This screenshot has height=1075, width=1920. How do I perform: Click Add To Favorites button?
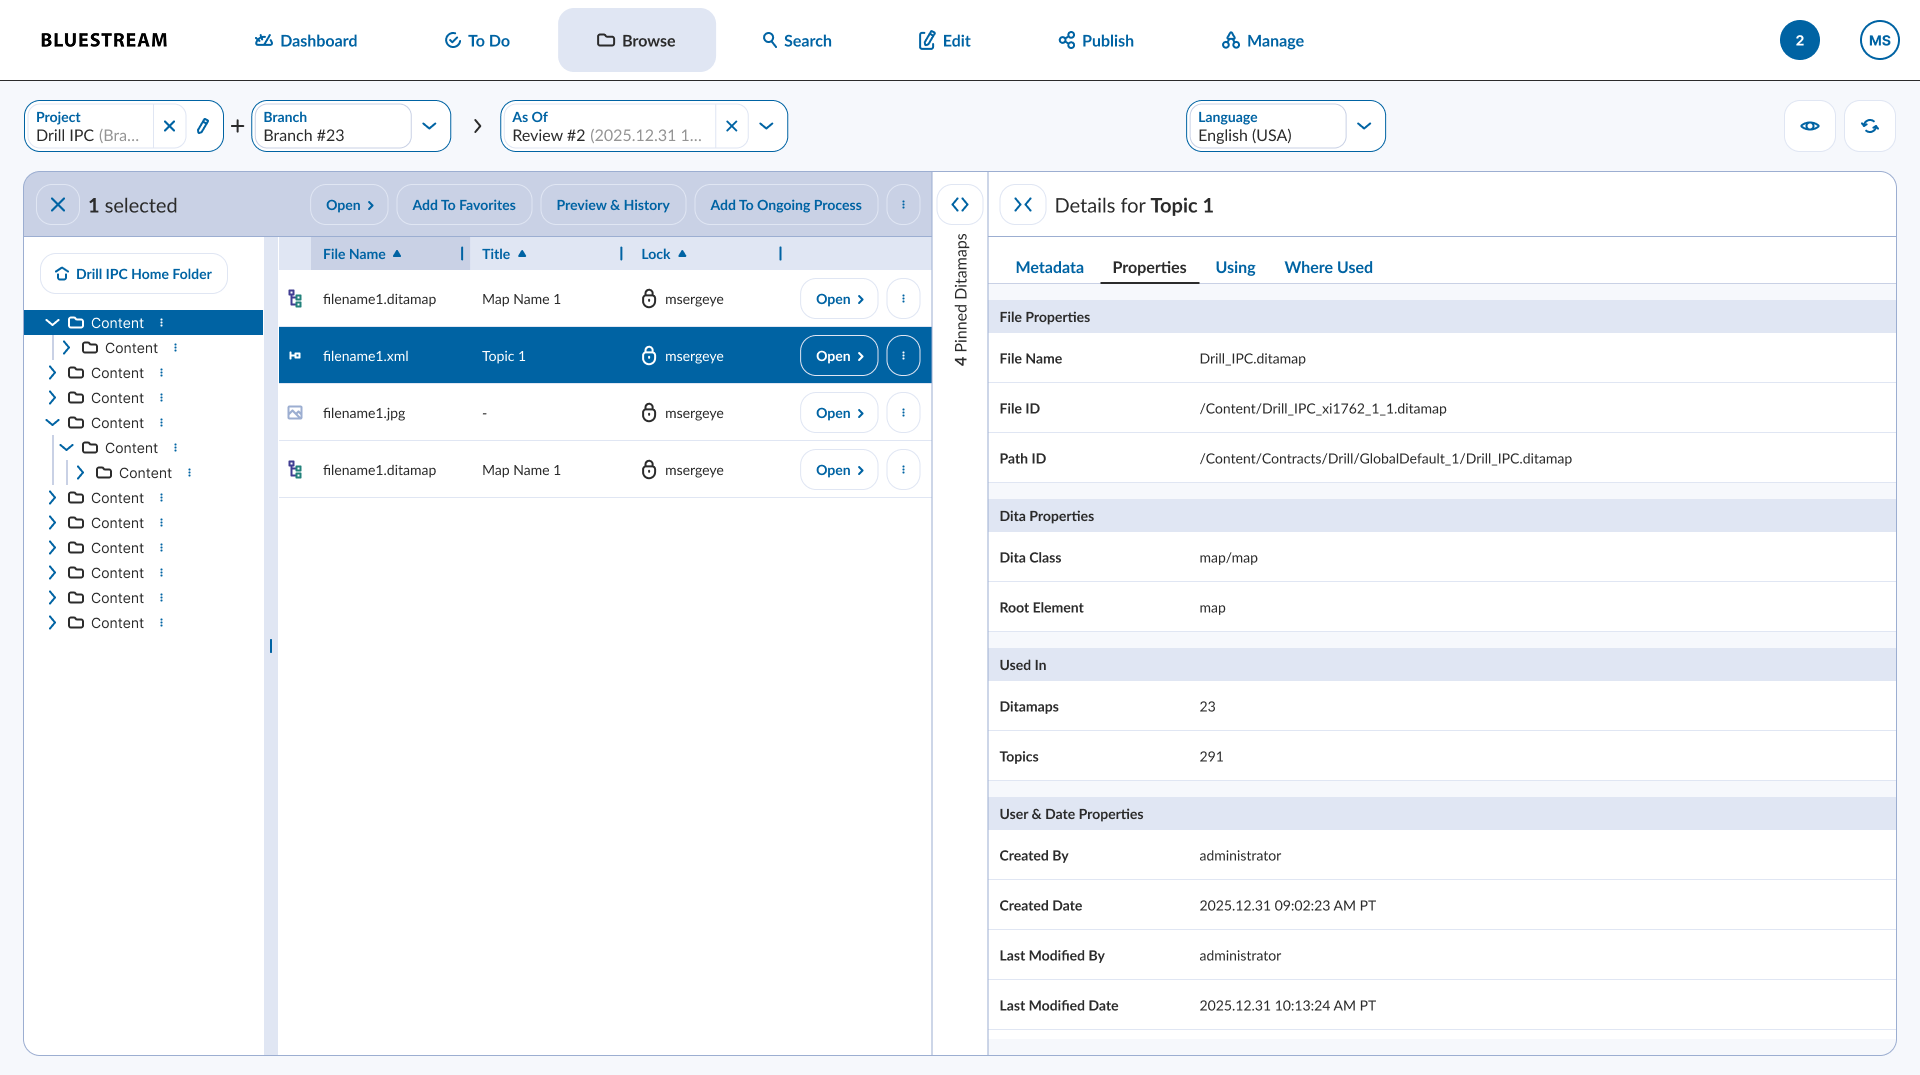click(x=464, y=205)
